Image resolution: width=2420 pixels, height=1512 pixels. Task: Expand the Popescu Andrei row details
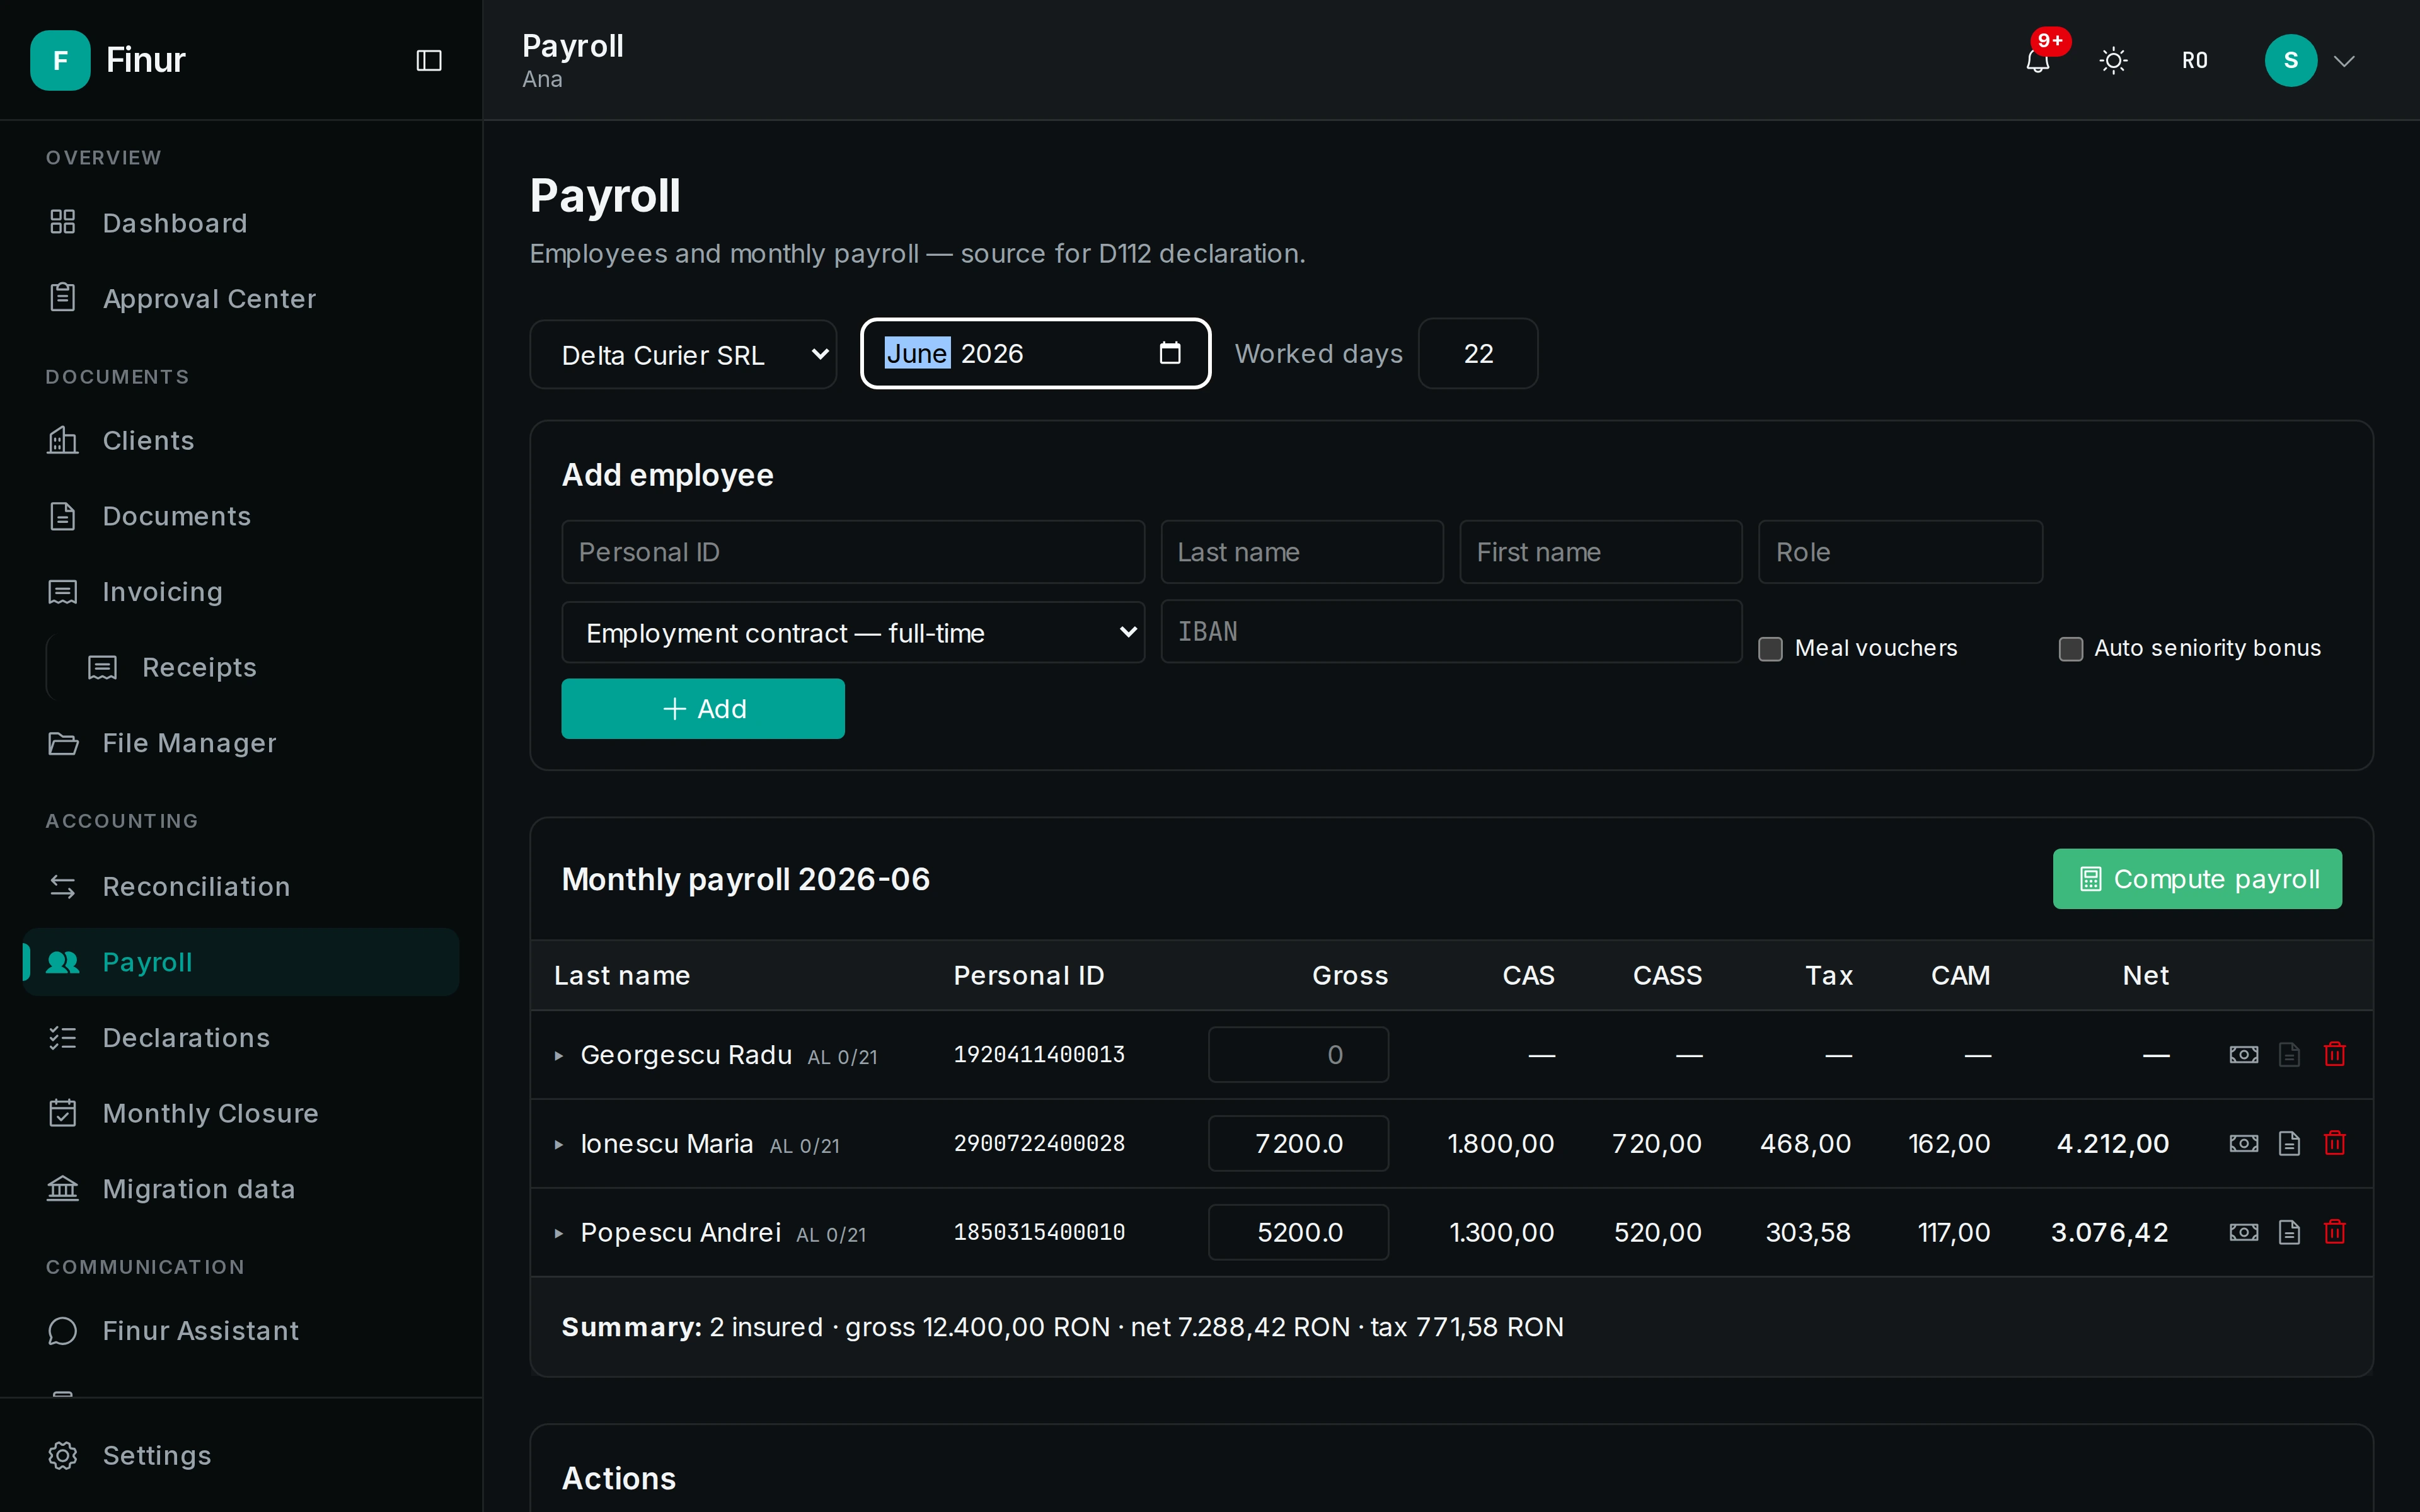[559, 1234]
